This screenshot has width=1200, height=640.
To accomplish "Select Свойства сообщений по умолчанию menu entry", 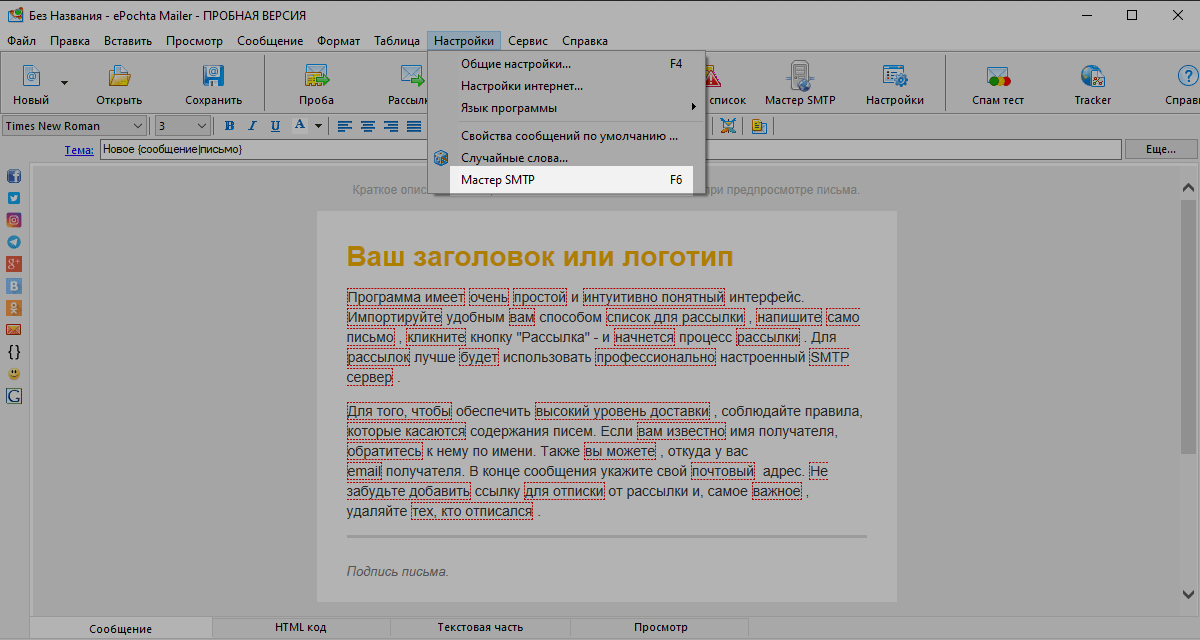I will tap(567, 136).
